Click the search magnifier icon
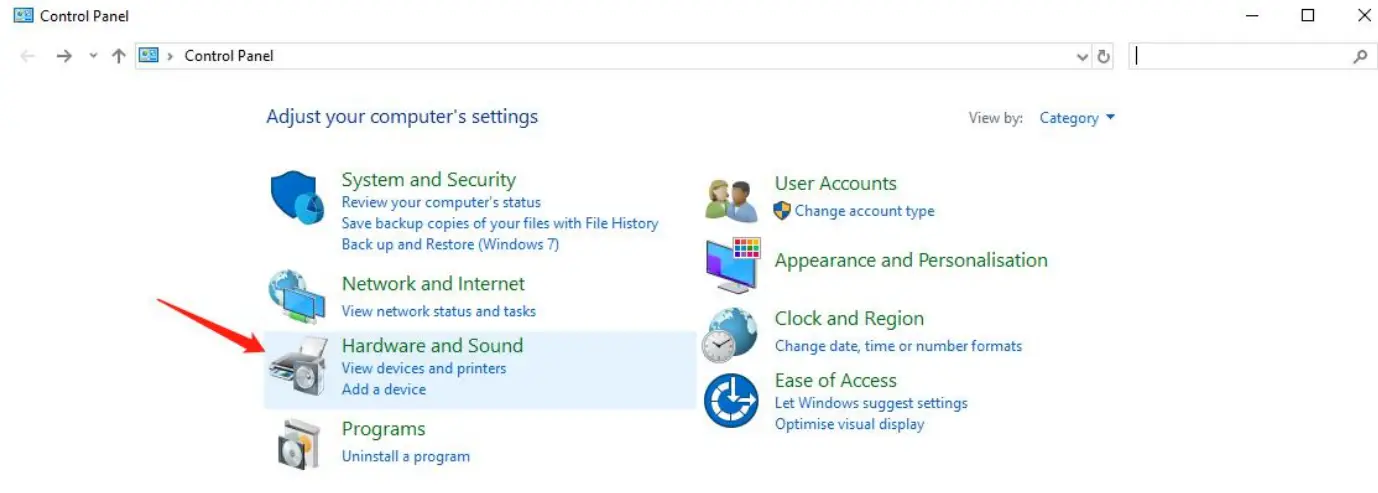This screenshot has width=1378, height=493. point(1359,57)
